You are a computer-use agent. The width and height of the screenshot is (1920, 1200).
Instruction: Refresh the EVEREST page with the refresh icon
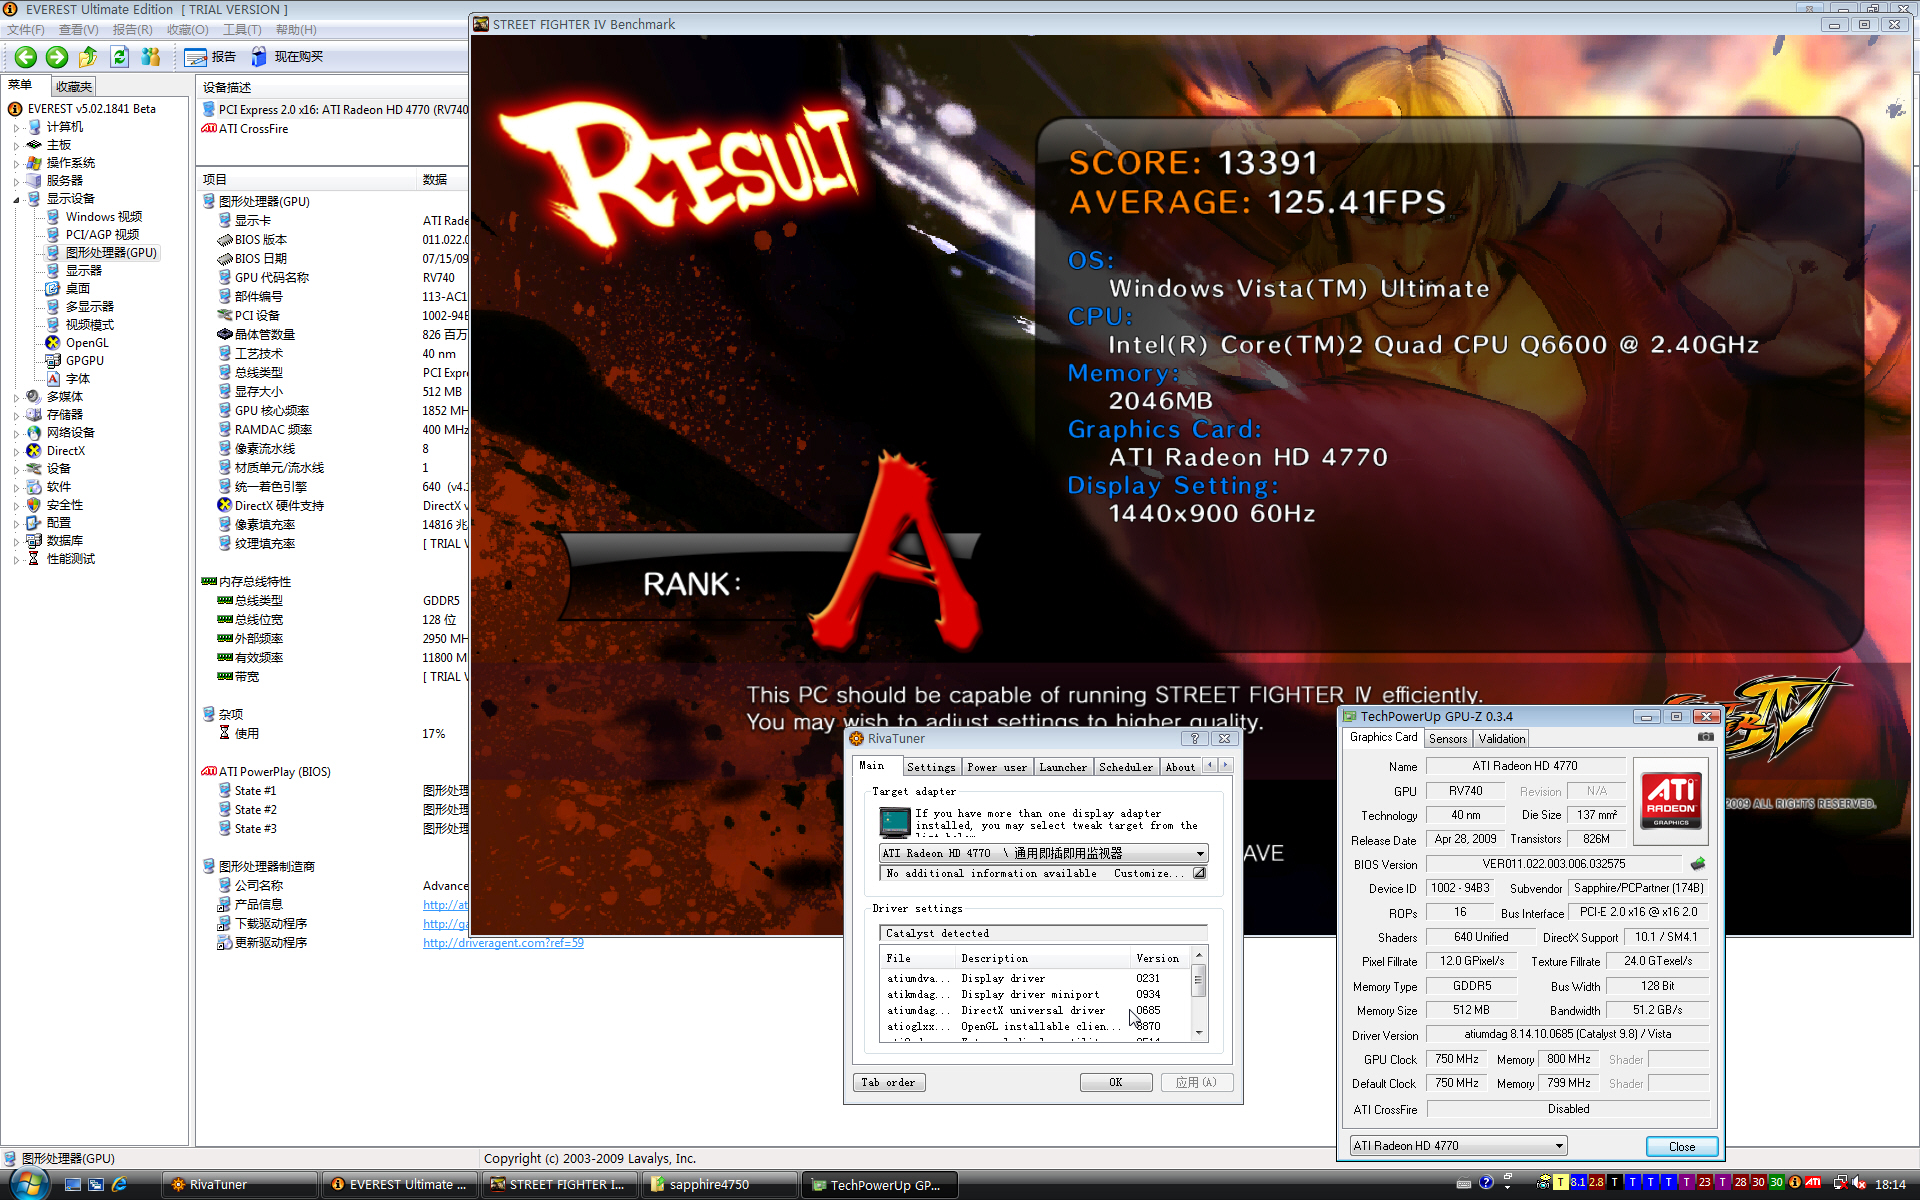(x=120, y=57)
